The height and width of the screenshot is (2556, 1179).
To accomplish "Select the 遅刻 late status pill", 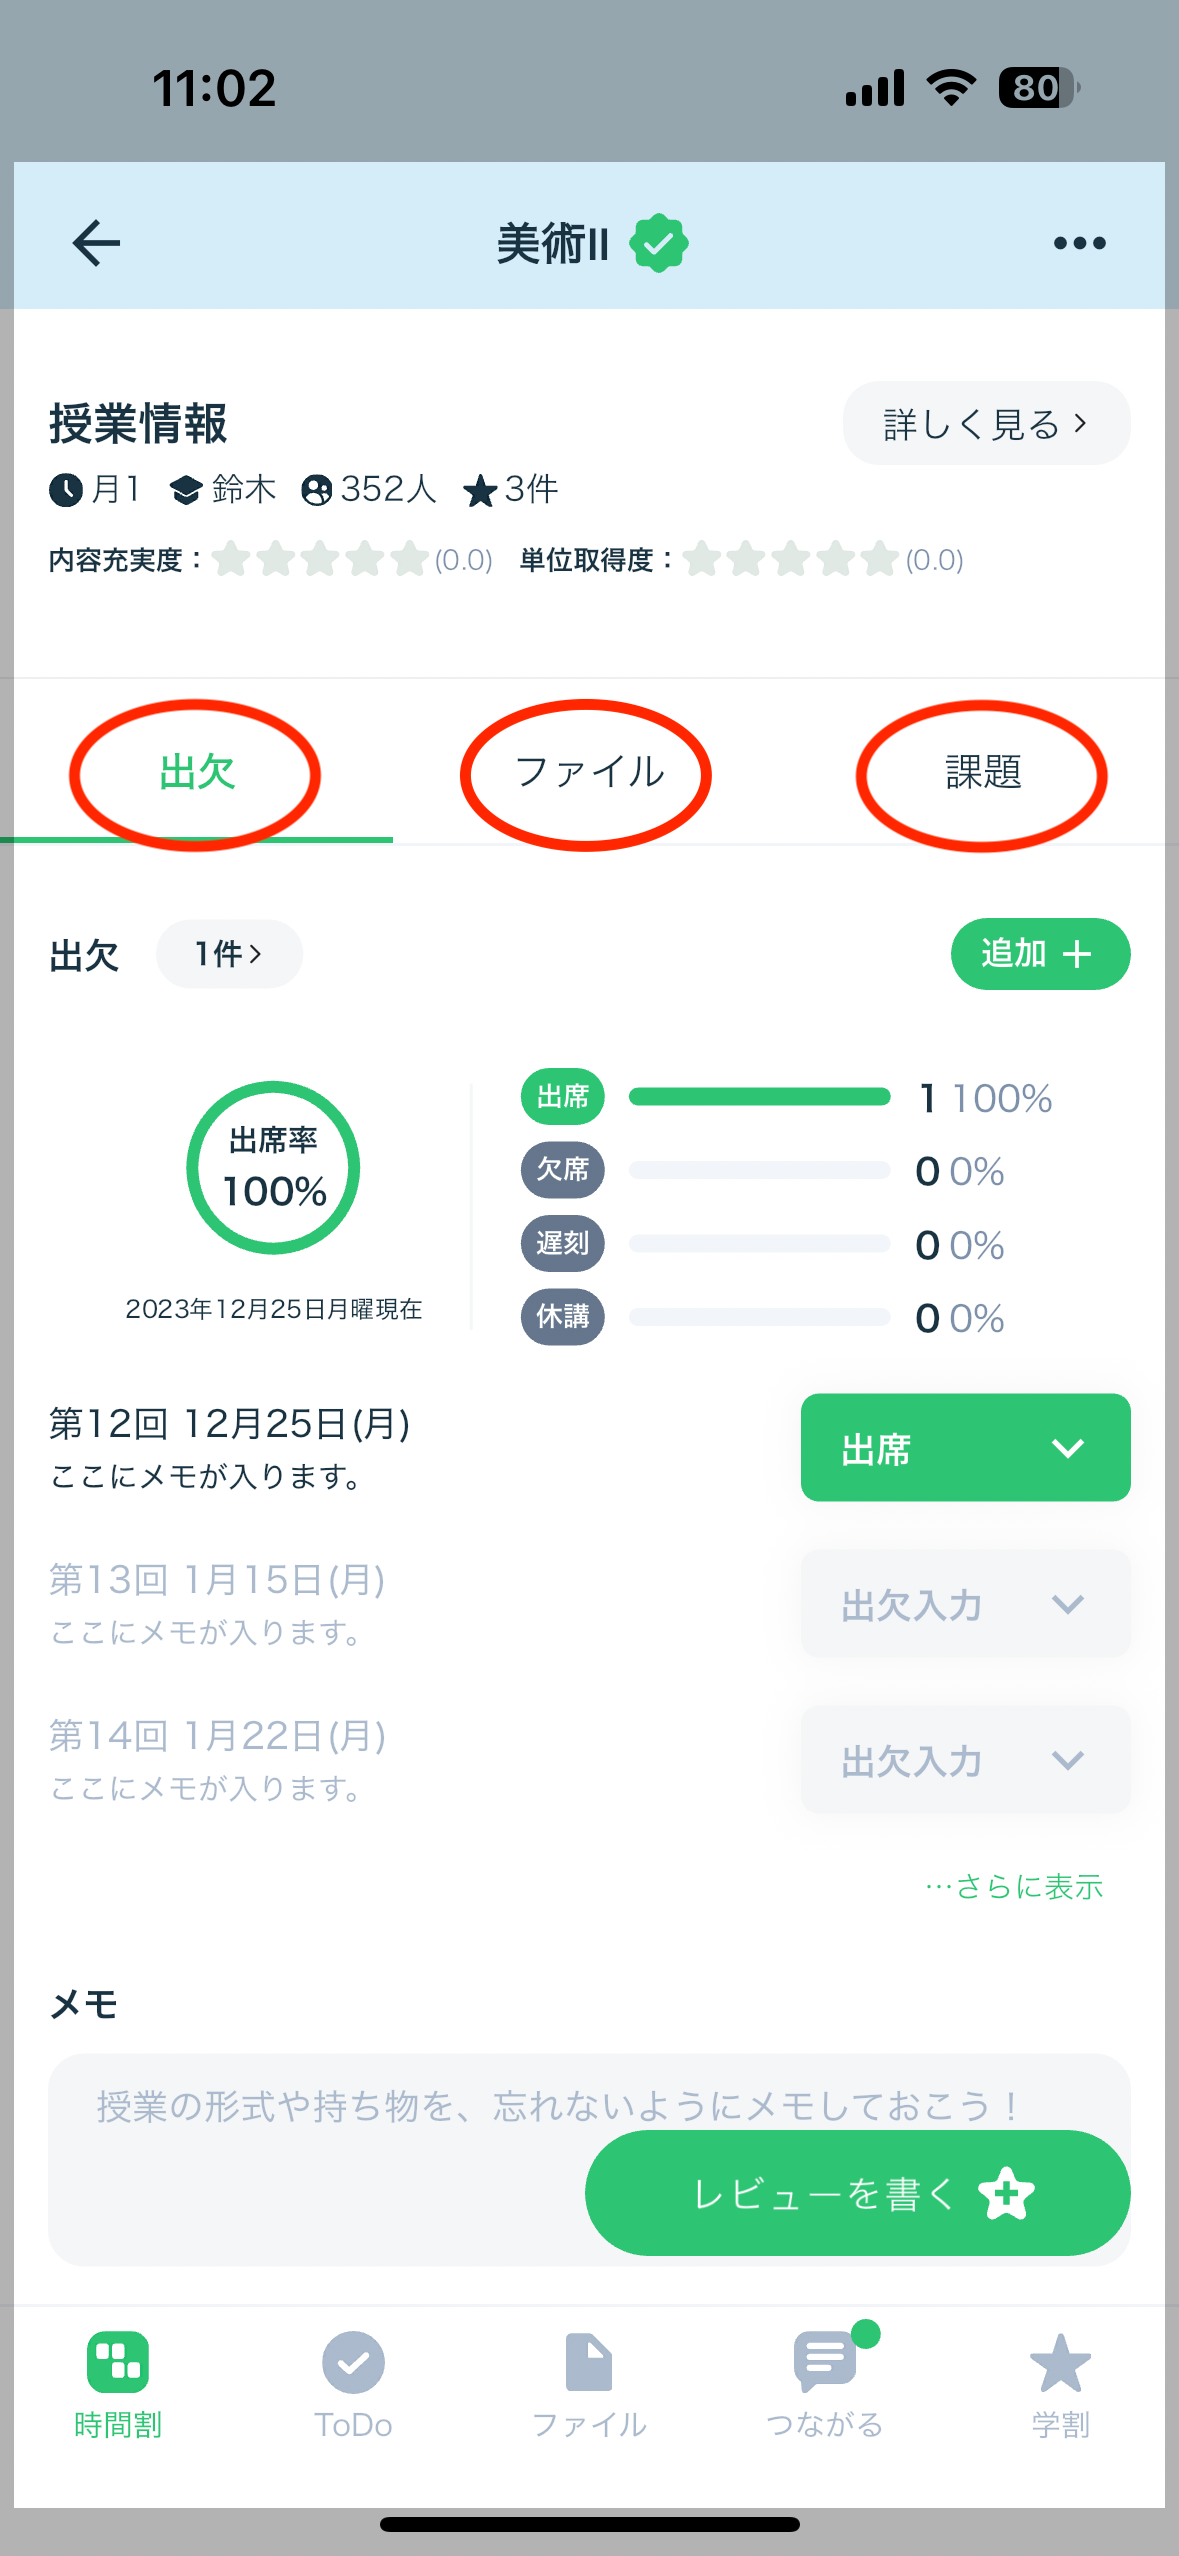I will [562, 1243].
